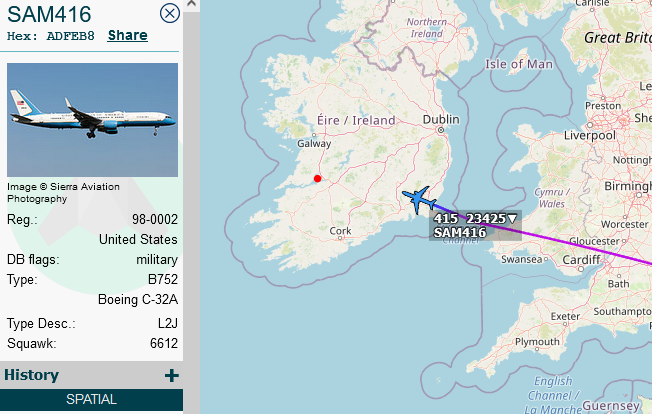
Task: Click the Liverpool city label on map
Action: pyautogui.click(x=590, y=136)
